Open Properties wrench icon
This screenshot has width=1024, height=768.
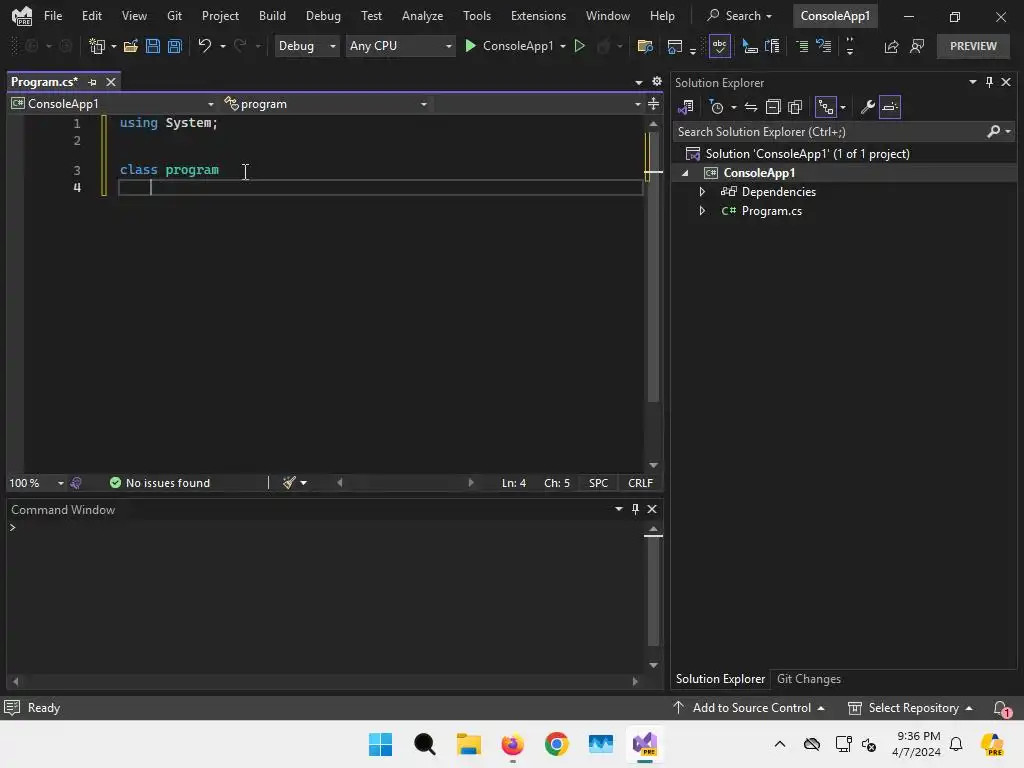[867, 106]
